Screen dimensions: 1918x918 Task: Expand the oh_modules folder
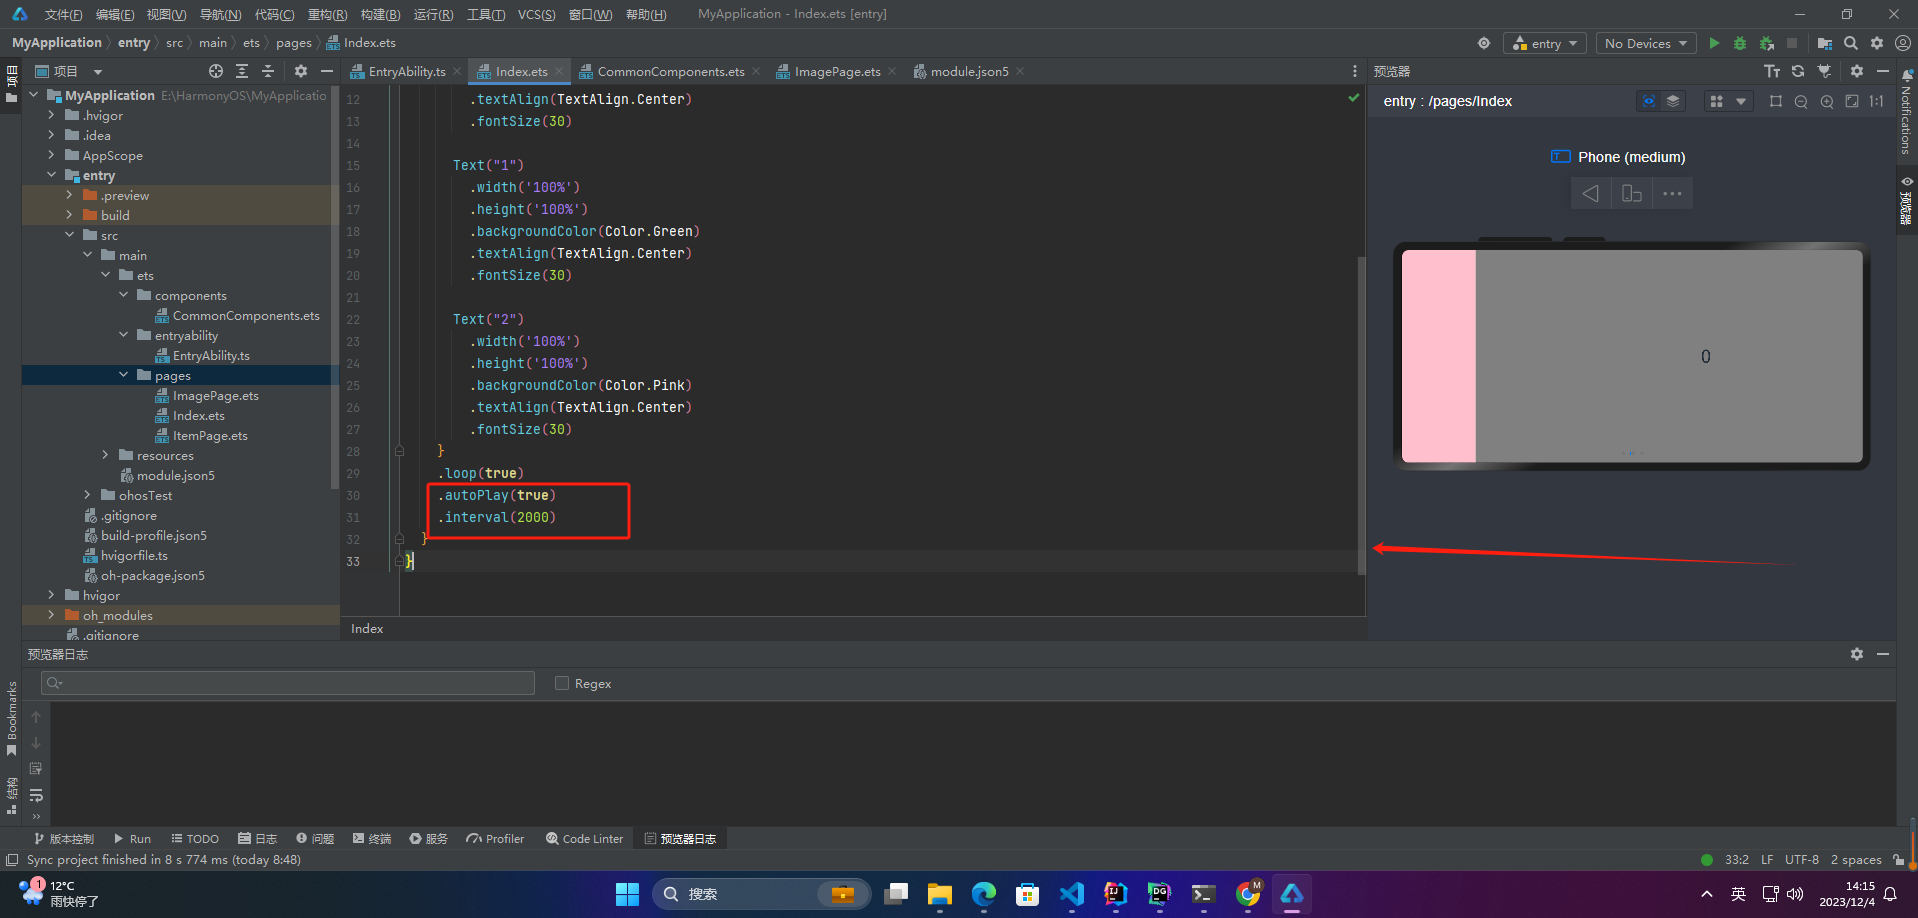[51, 615]
